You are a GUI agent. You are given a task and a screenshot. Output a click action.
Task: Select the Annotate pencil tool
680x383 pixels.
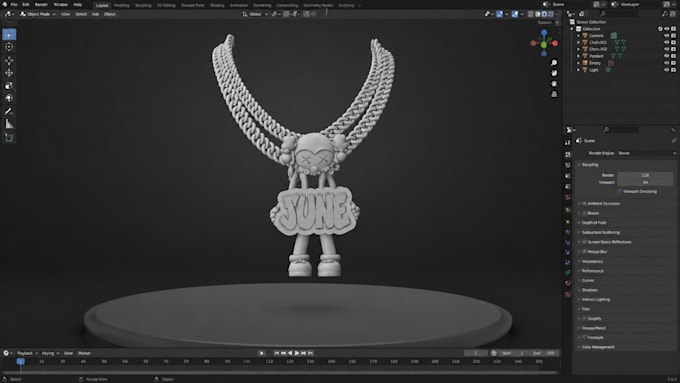pos(9,111)
